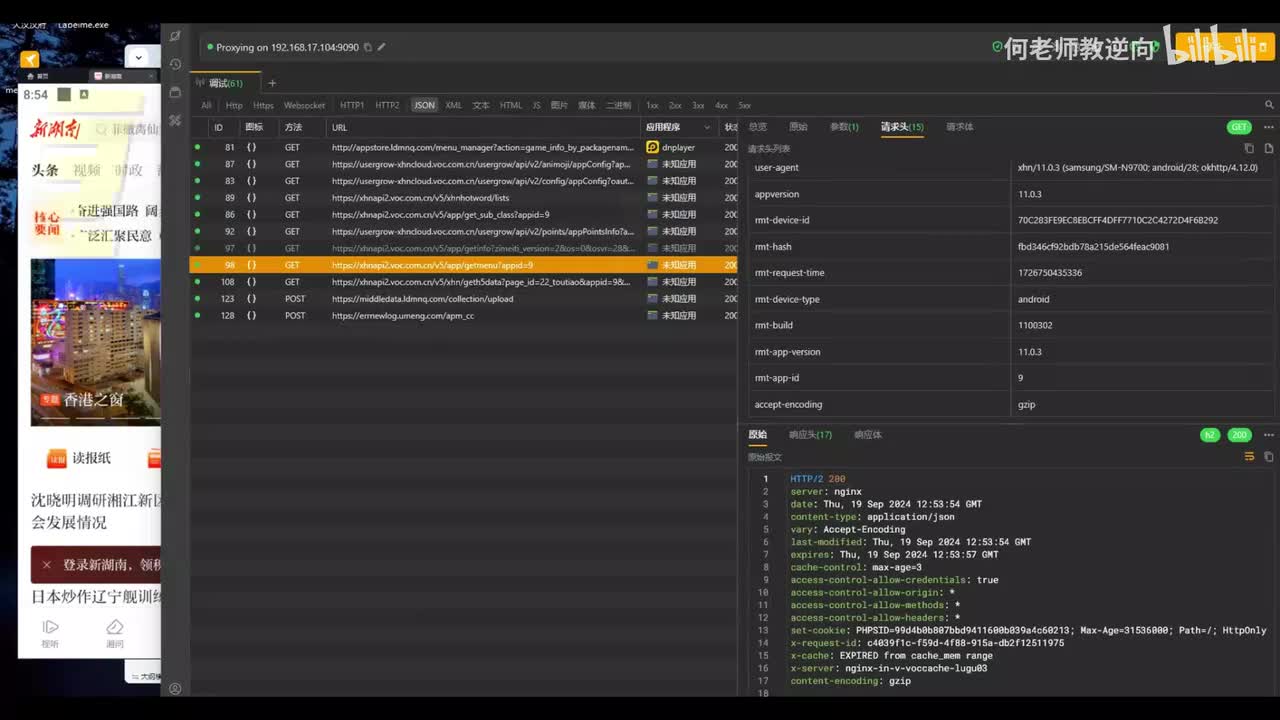
Task: Tap the 湘问 icon in phone bottom bar
Action: (x=115, y=627)
